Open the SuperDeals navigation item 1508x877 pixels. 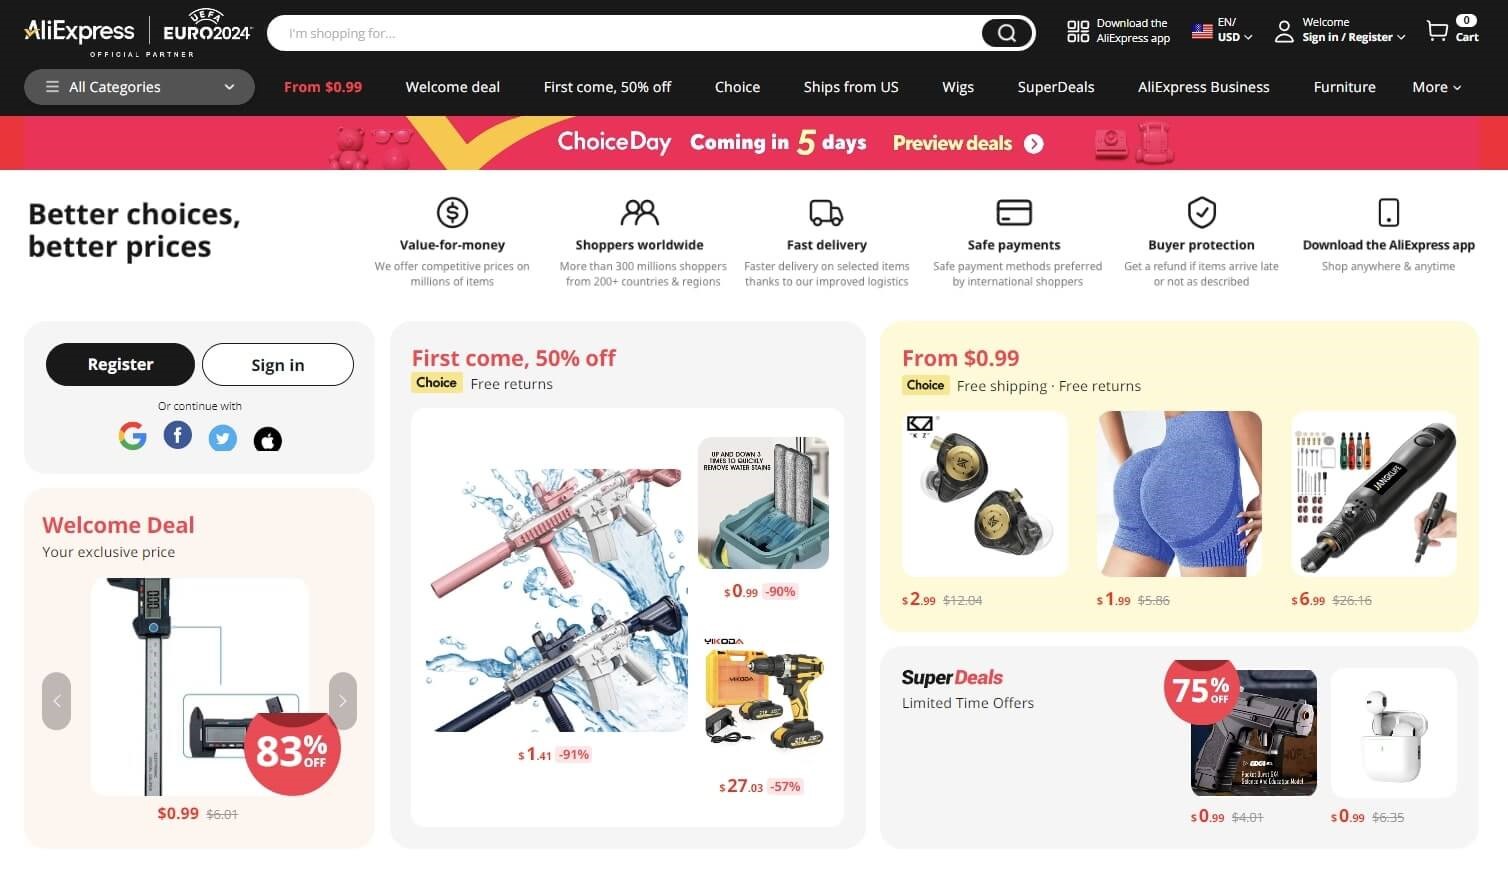click(1055, 87)
